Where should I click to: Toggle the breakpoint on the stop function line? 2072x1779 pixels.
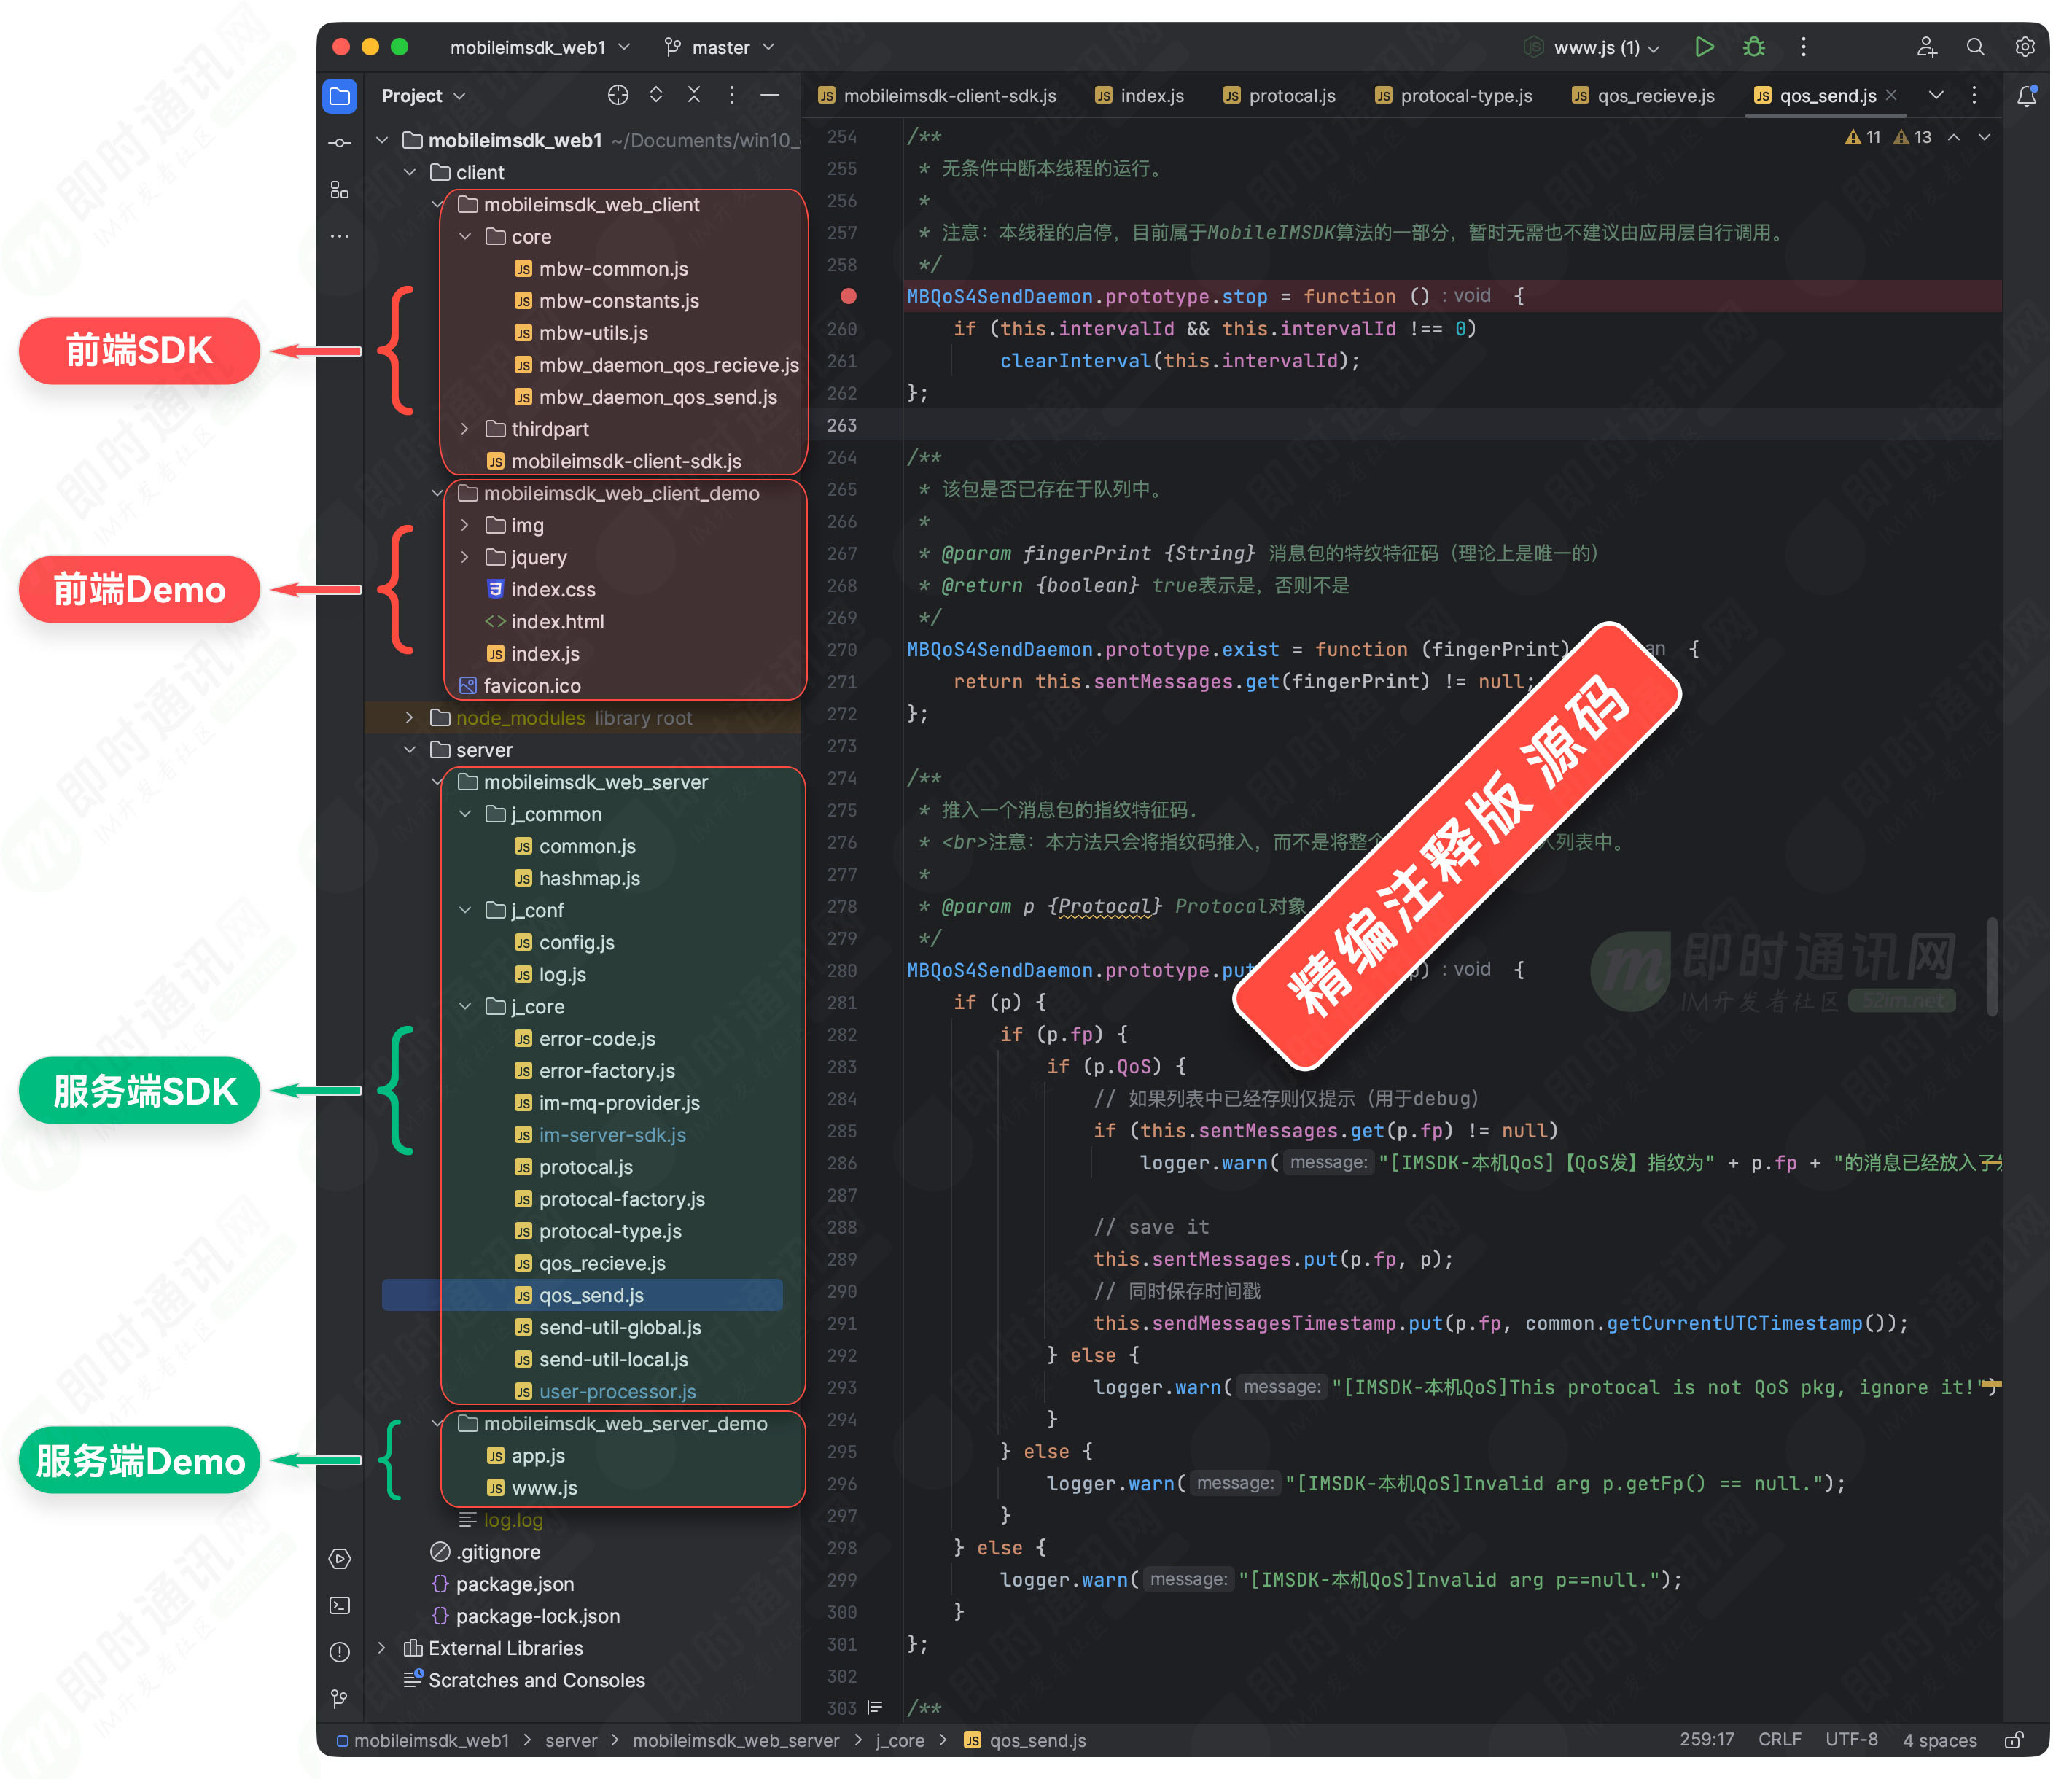coord(848,296)
